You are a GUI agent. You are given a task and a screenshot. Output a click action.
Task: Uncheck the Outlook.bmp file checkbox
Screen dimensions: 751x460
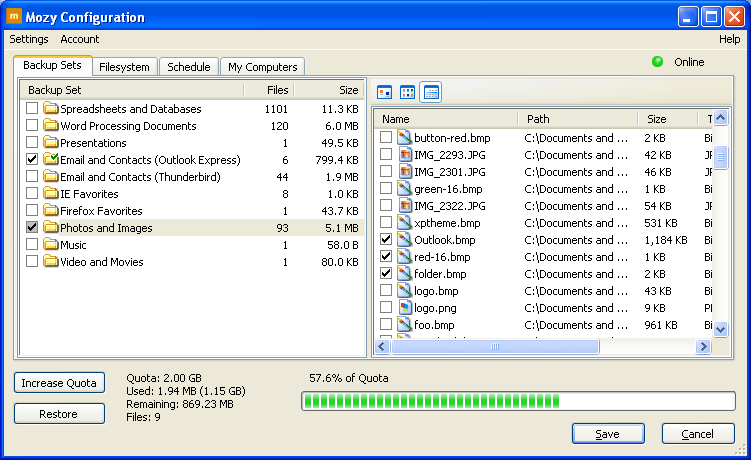coord(386,240)
